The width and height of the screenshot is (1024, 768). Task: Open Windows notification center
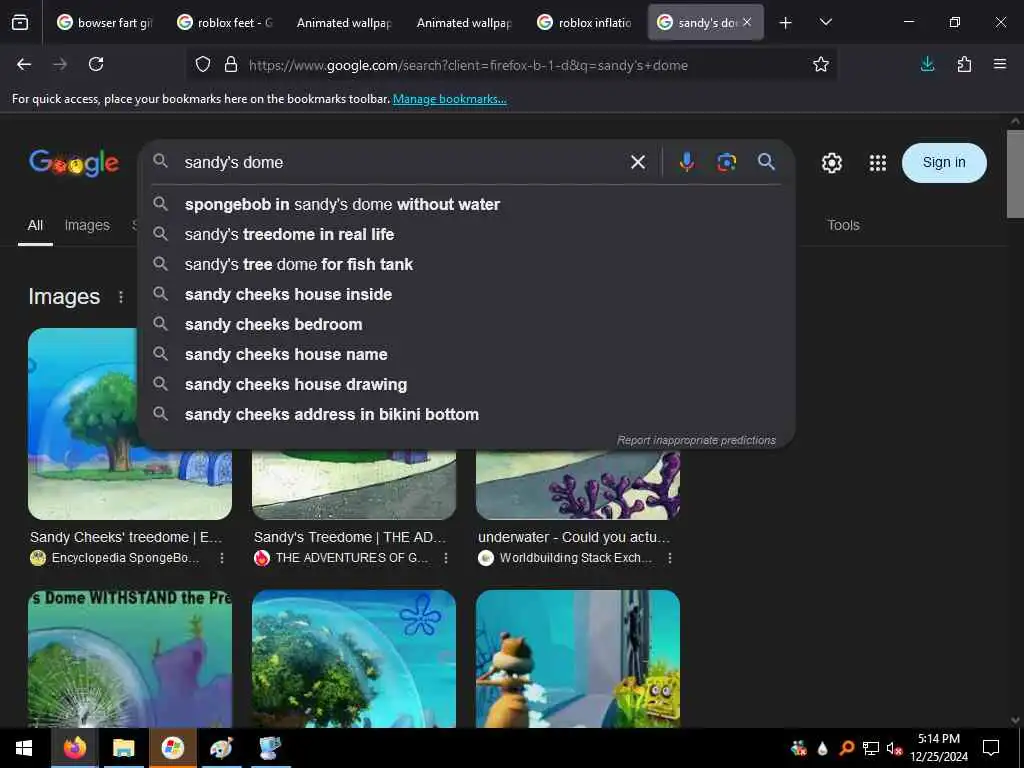[x=991, y=748]
